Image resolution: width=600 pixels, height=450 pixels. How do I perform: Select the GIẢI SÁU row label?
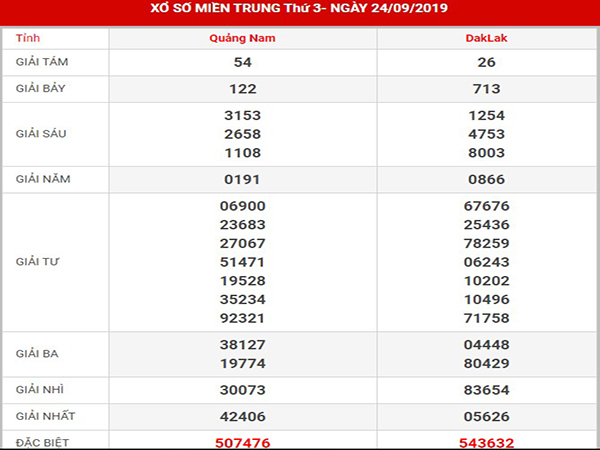click(42, 134)
